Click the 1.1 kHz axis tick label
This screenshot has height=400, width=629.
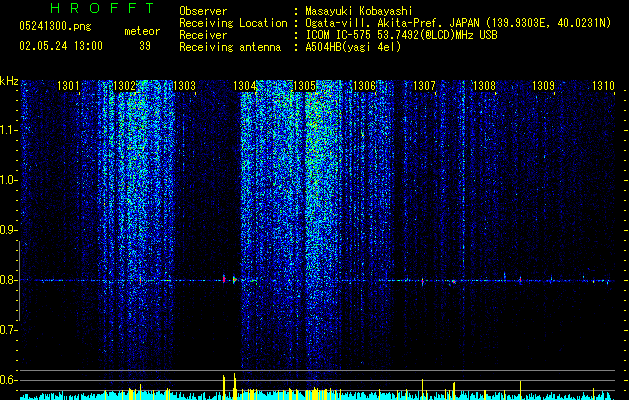pyautogui.click(x=8, y=130)
